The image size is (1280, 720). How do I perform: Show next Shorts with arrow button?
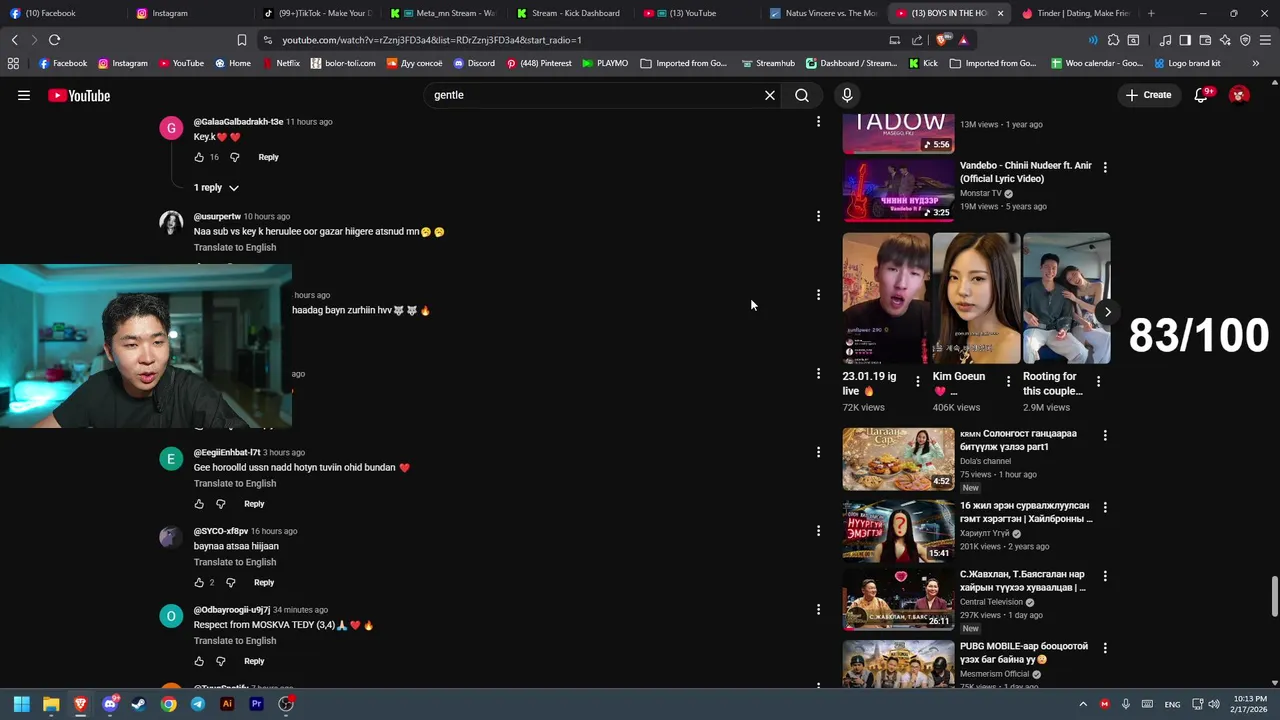coord(1107,312)
